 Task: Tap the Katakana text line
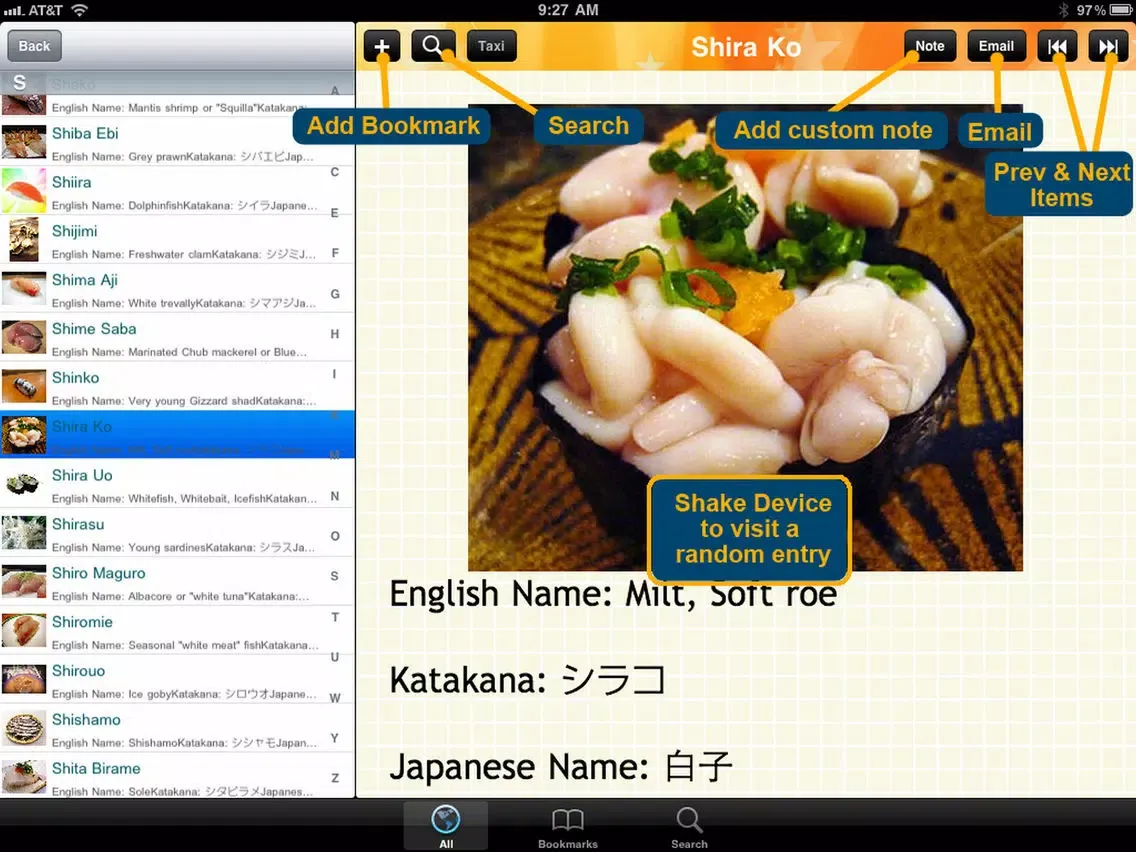tap(527, 680)
